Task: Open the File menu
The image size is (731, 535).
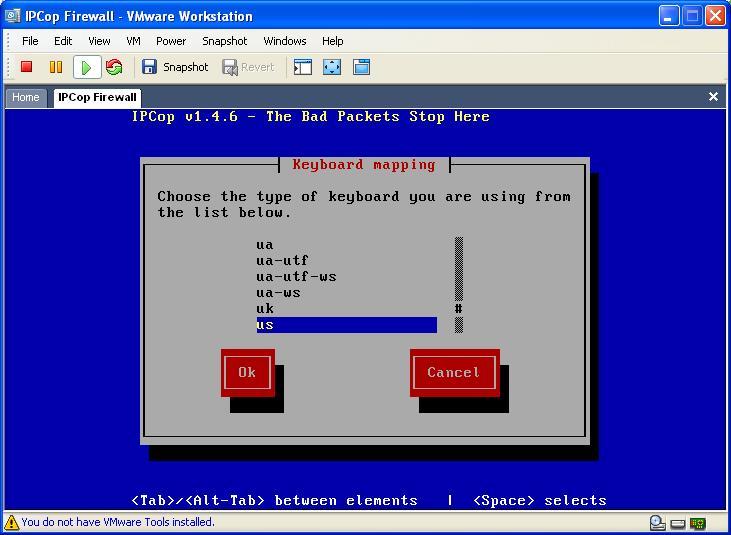Action: (30, 41)
